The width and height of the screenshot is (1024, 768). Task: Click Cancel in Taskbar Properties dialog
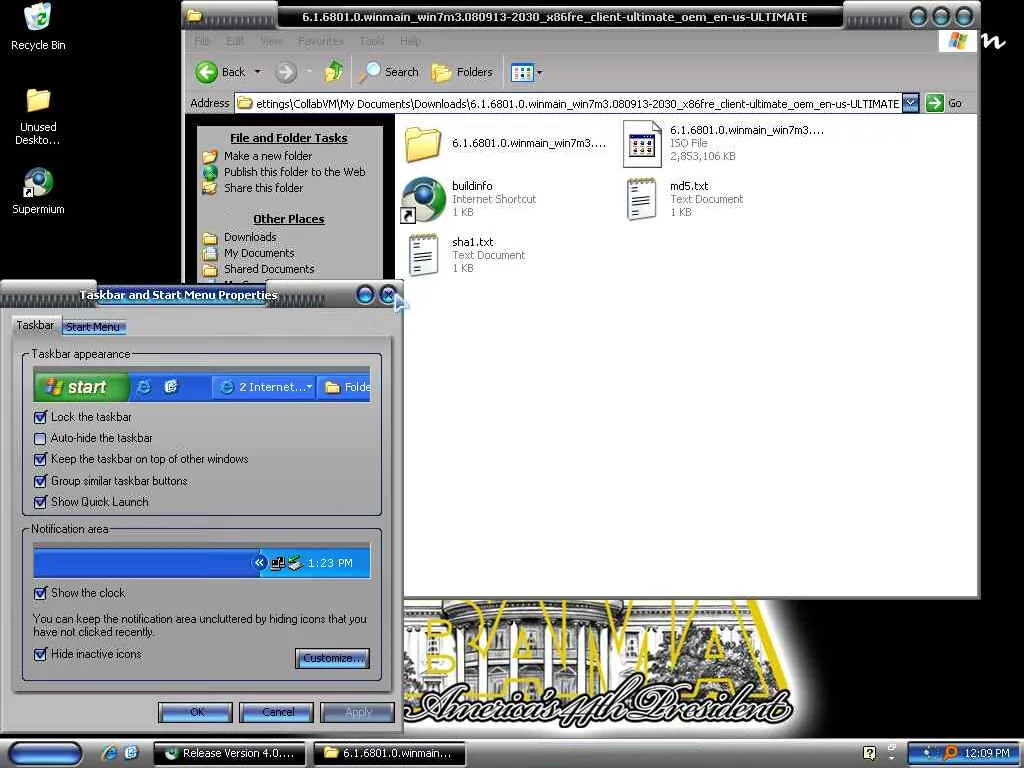click(276, 712)
